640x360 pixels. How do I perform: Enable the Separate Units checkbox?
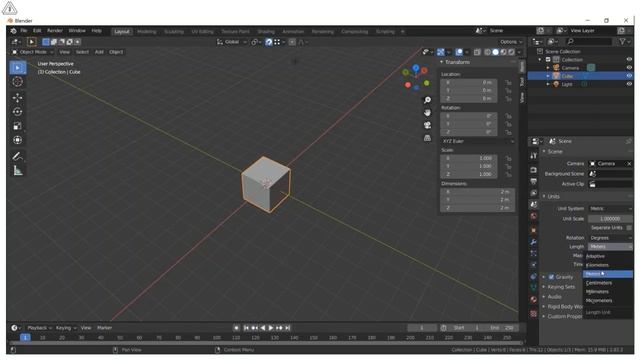629,228
